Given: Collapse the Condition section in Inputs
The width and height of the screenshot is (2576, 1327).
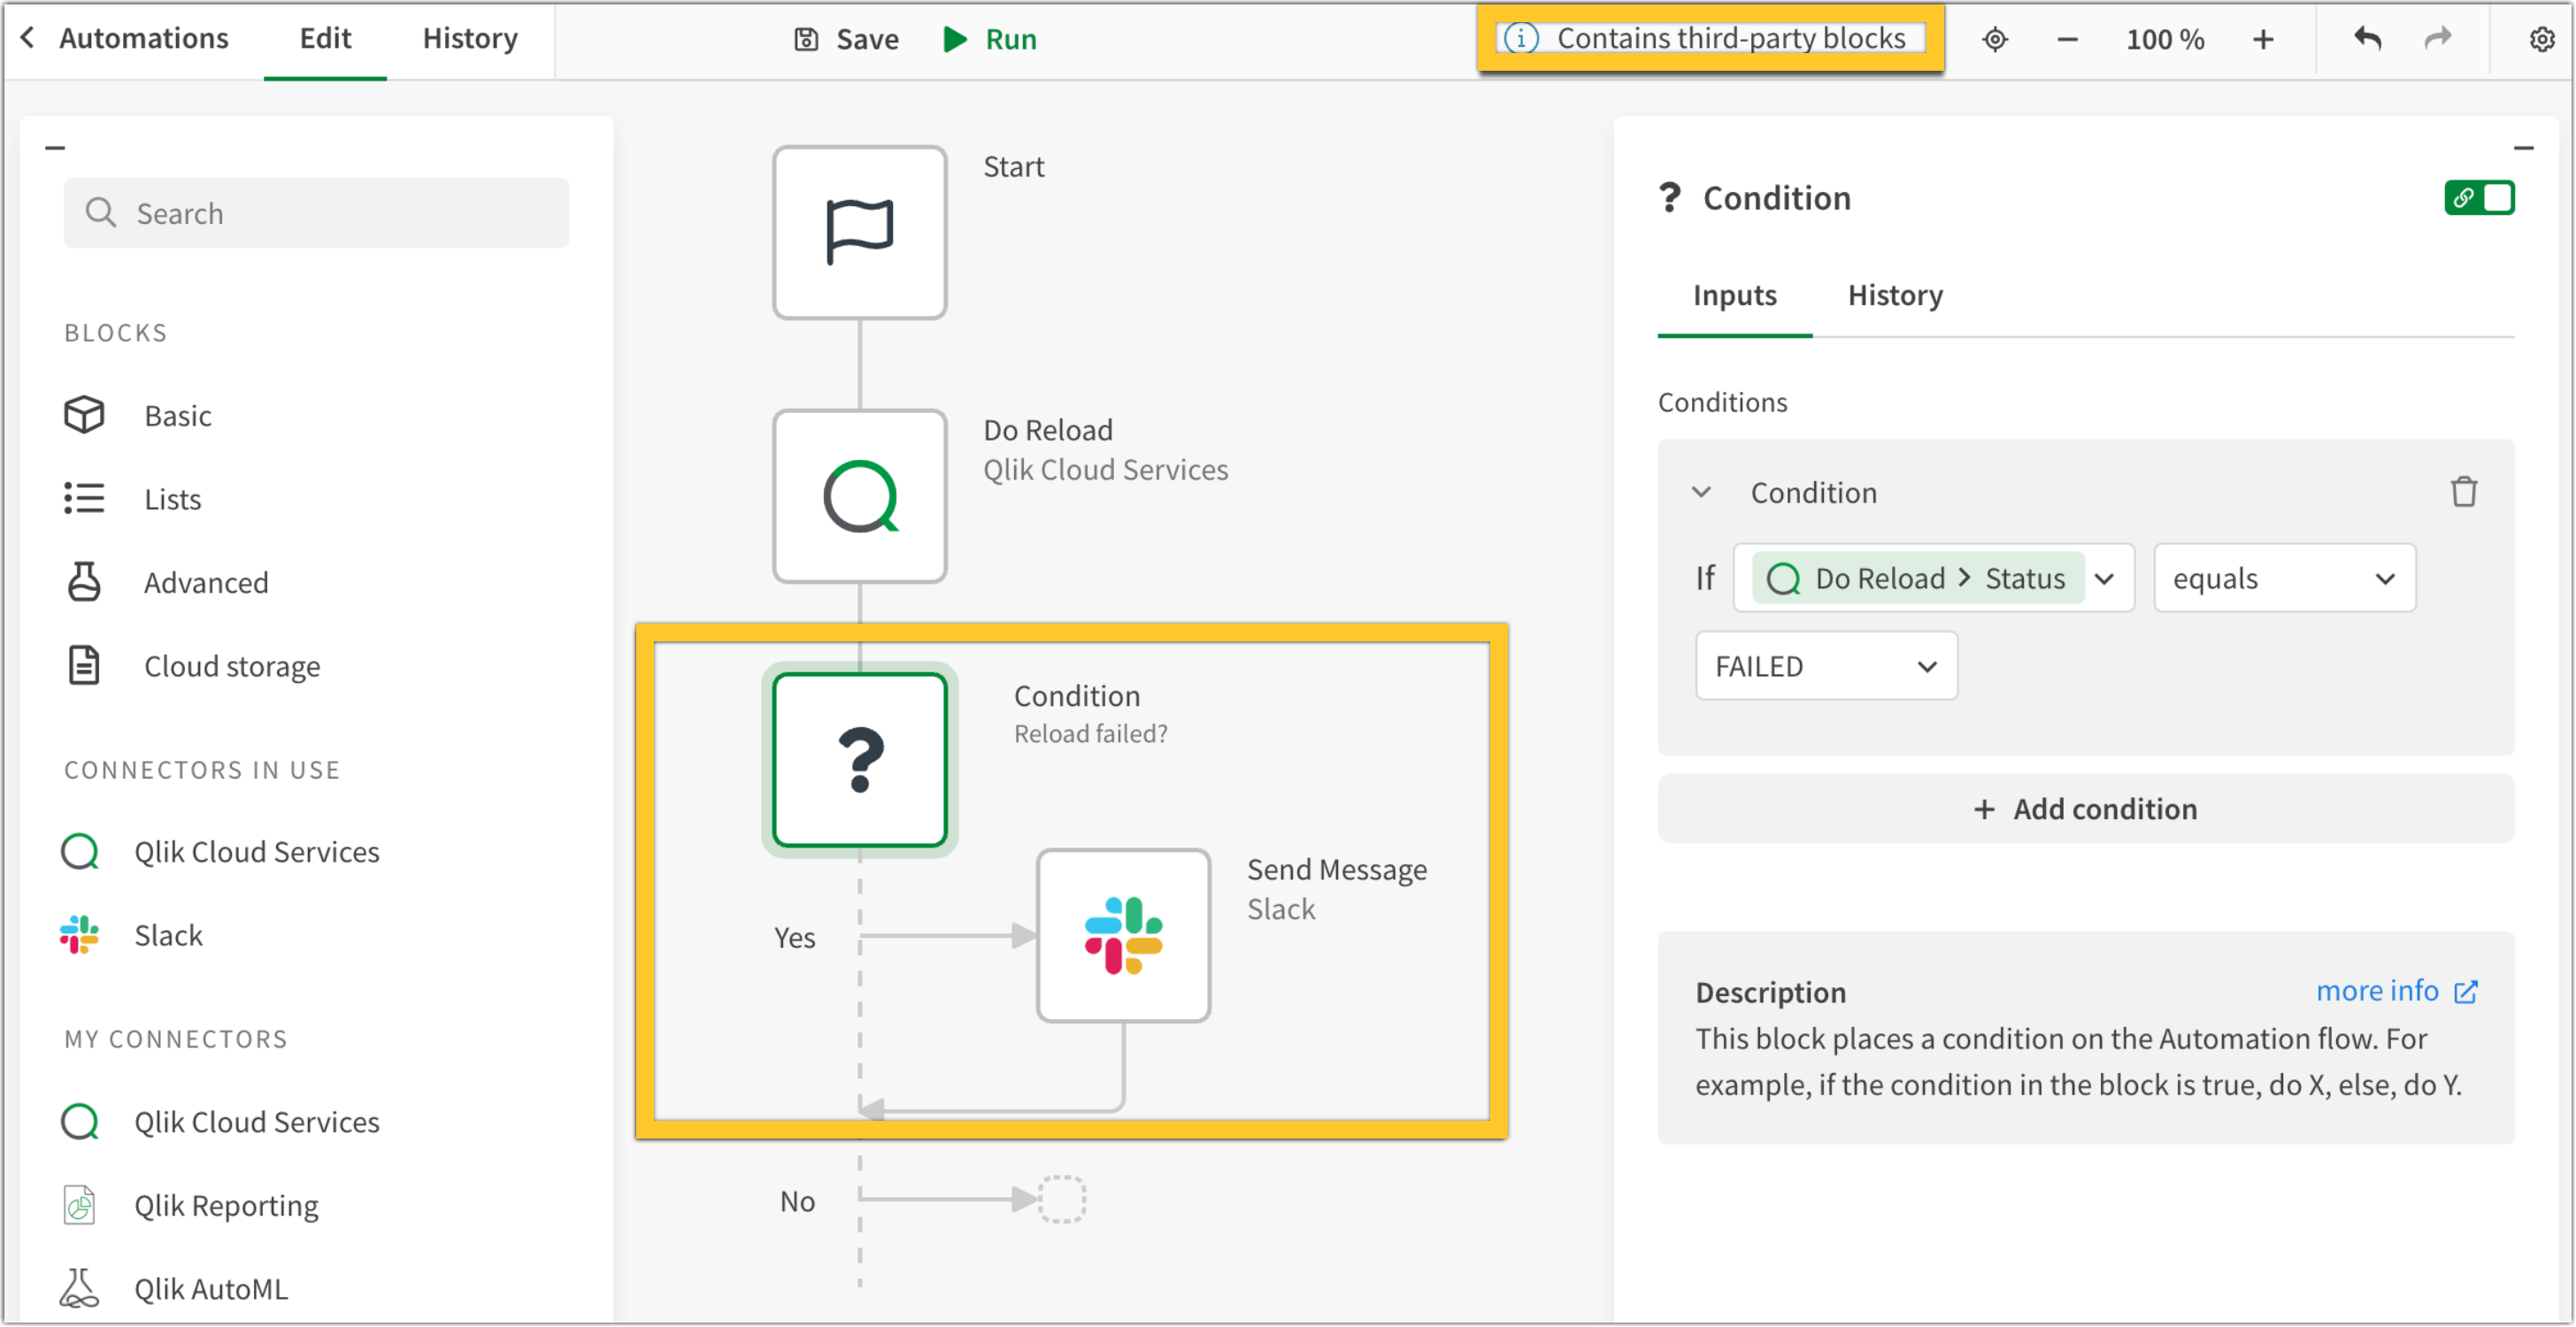Looking at the screenshot, I should coord(1701,492).
